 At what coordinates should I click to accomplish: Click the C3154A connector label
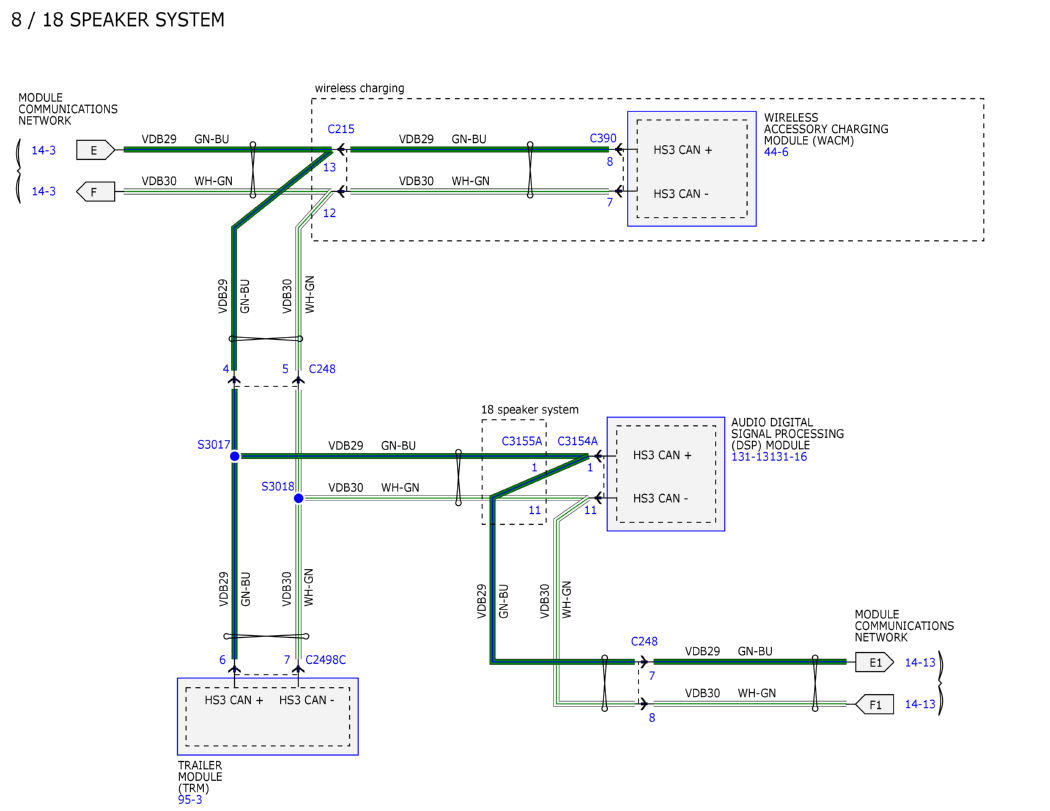[577, 441]
